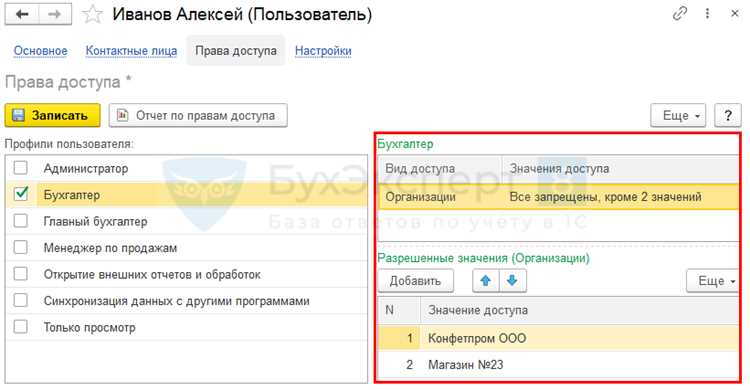Go to Настройки tab
750x390 pixels.
[x=323, y=51]
